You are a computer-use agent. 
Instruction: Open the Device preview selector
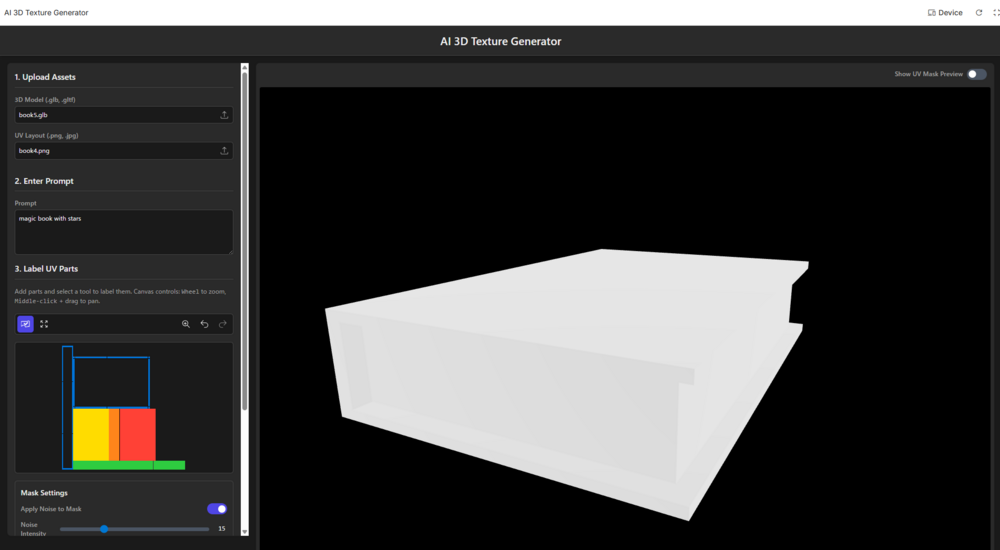pyautogui.click(x=945, y=13)
